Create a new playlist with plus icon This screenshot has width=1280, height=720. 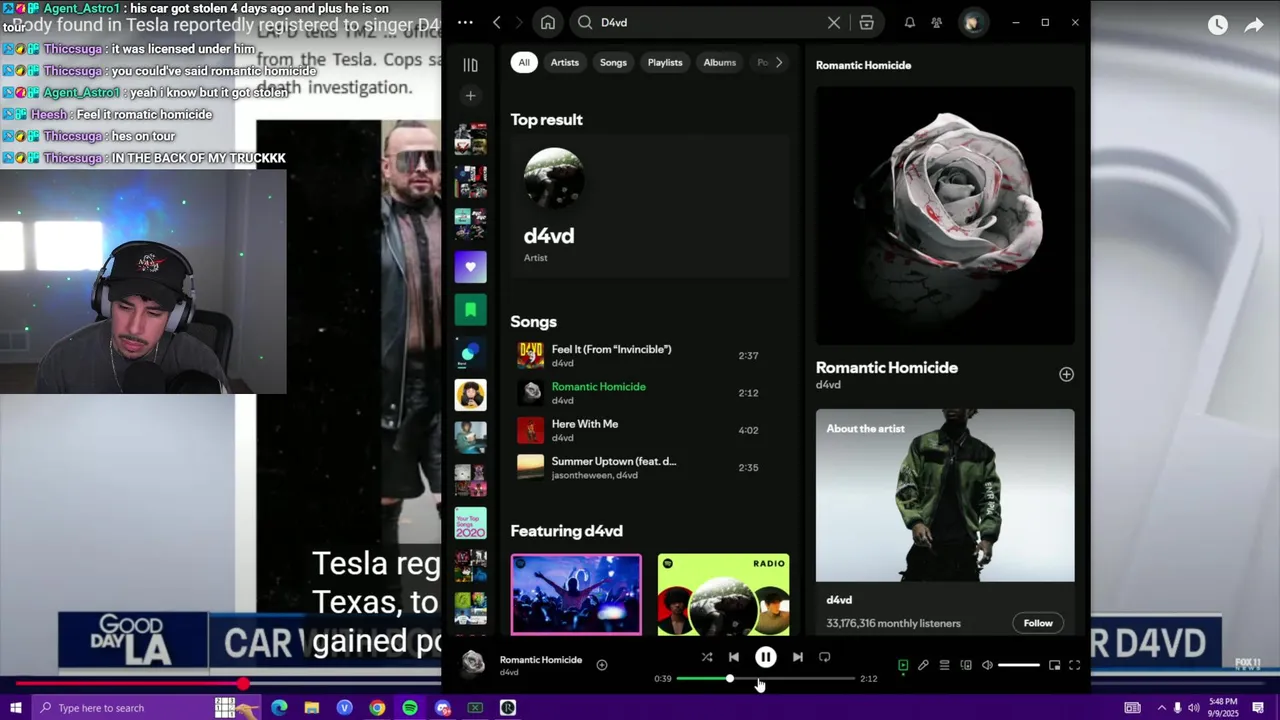tap(470, 96)
